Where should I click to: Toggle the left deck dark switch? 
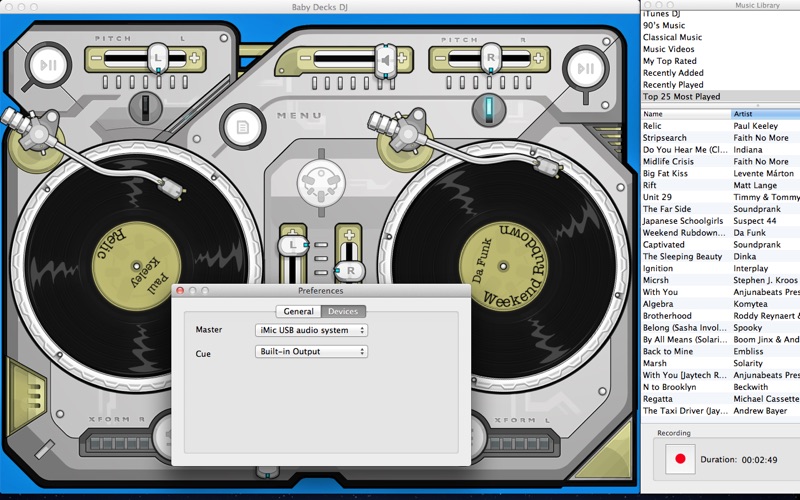click(x=145, y=106)
